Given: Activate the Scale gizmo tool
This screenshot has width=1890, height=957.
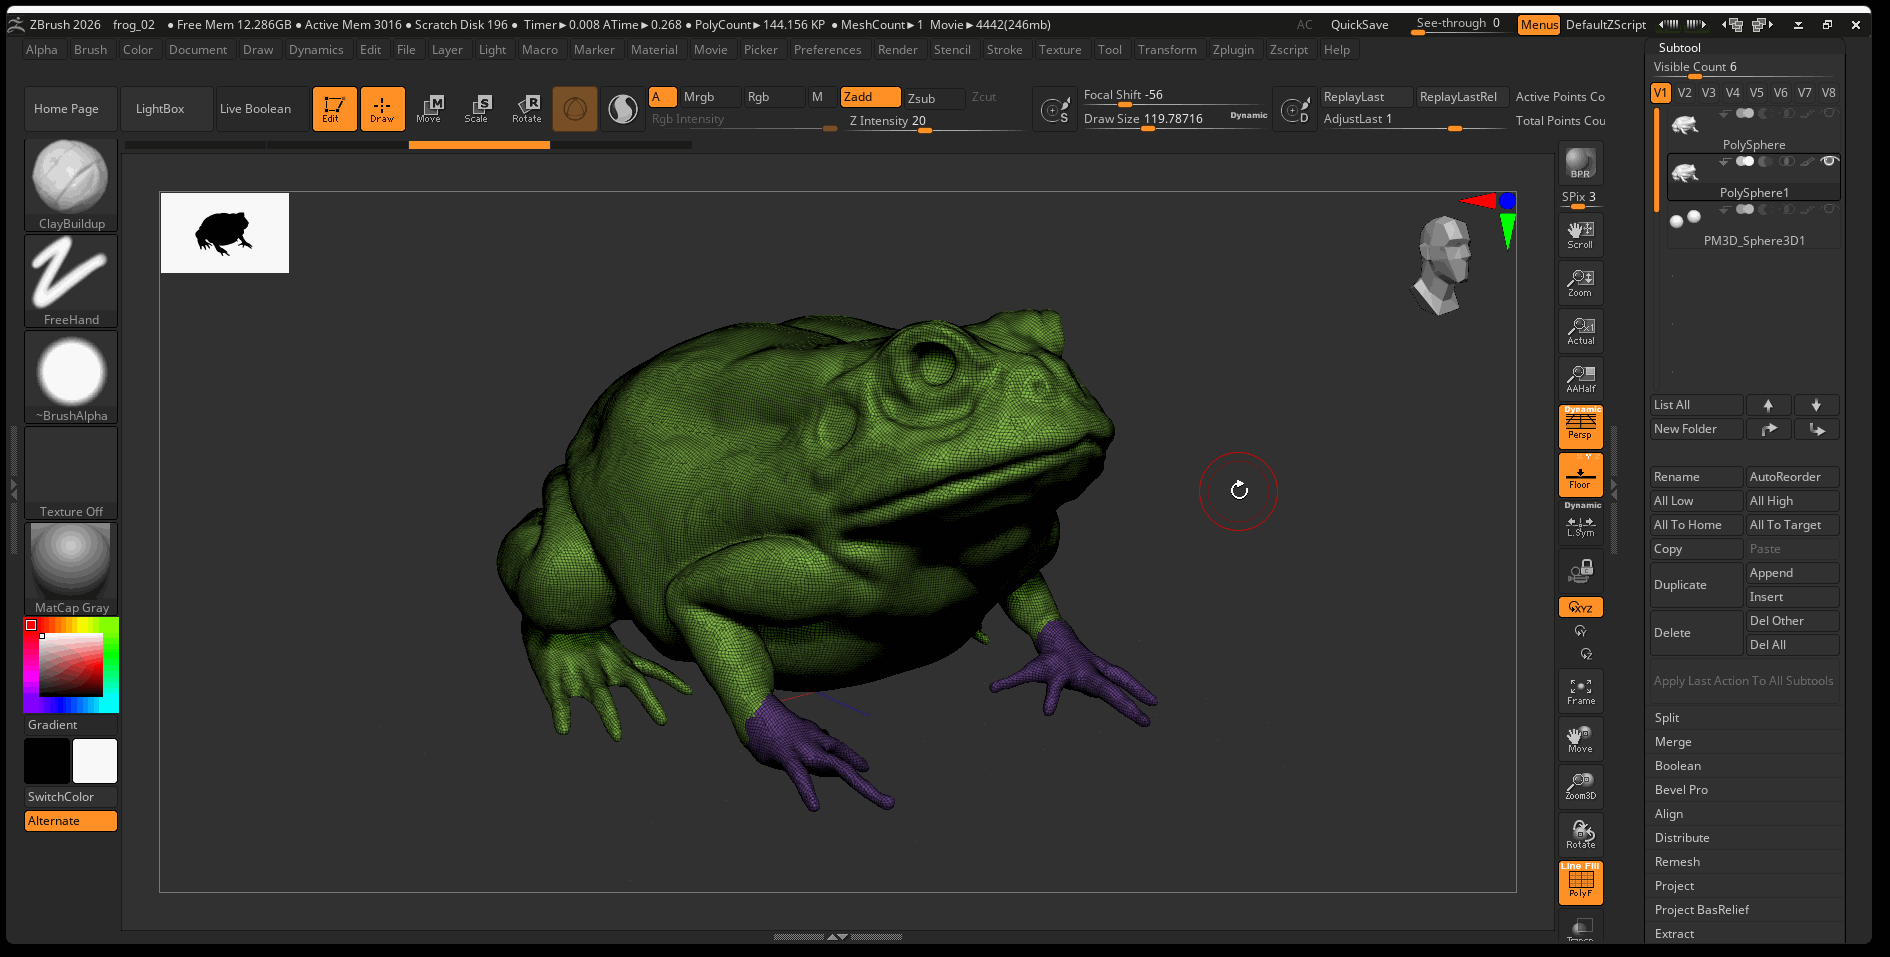Looking at the screenshot, I should pos(477,108).
